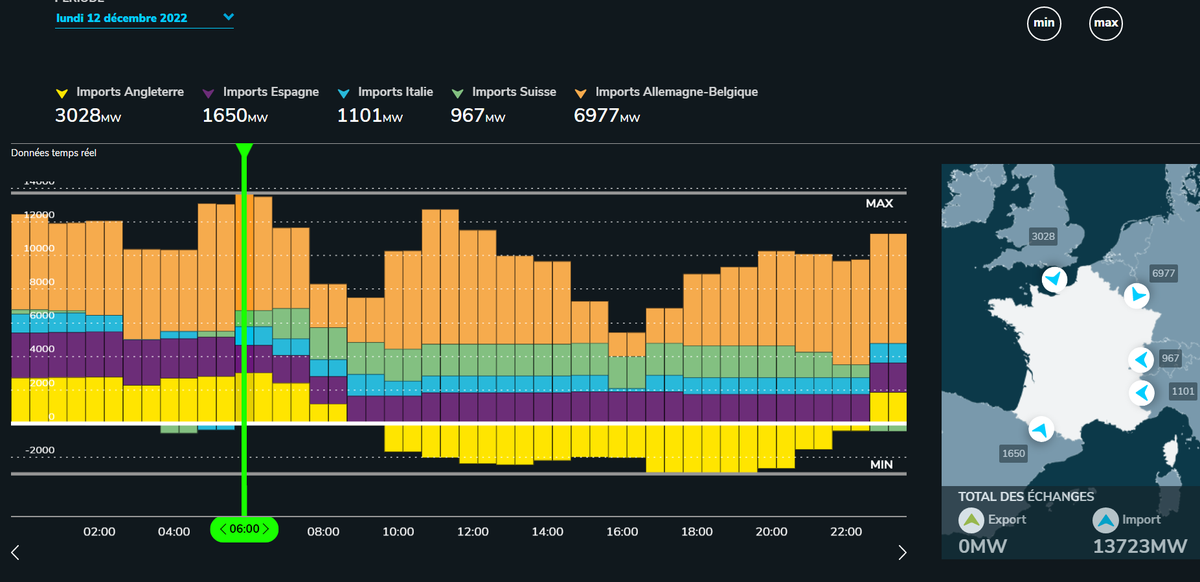Select the 0MW export total
This screenshot has height=582, width=1200.
tap(982, 547)
